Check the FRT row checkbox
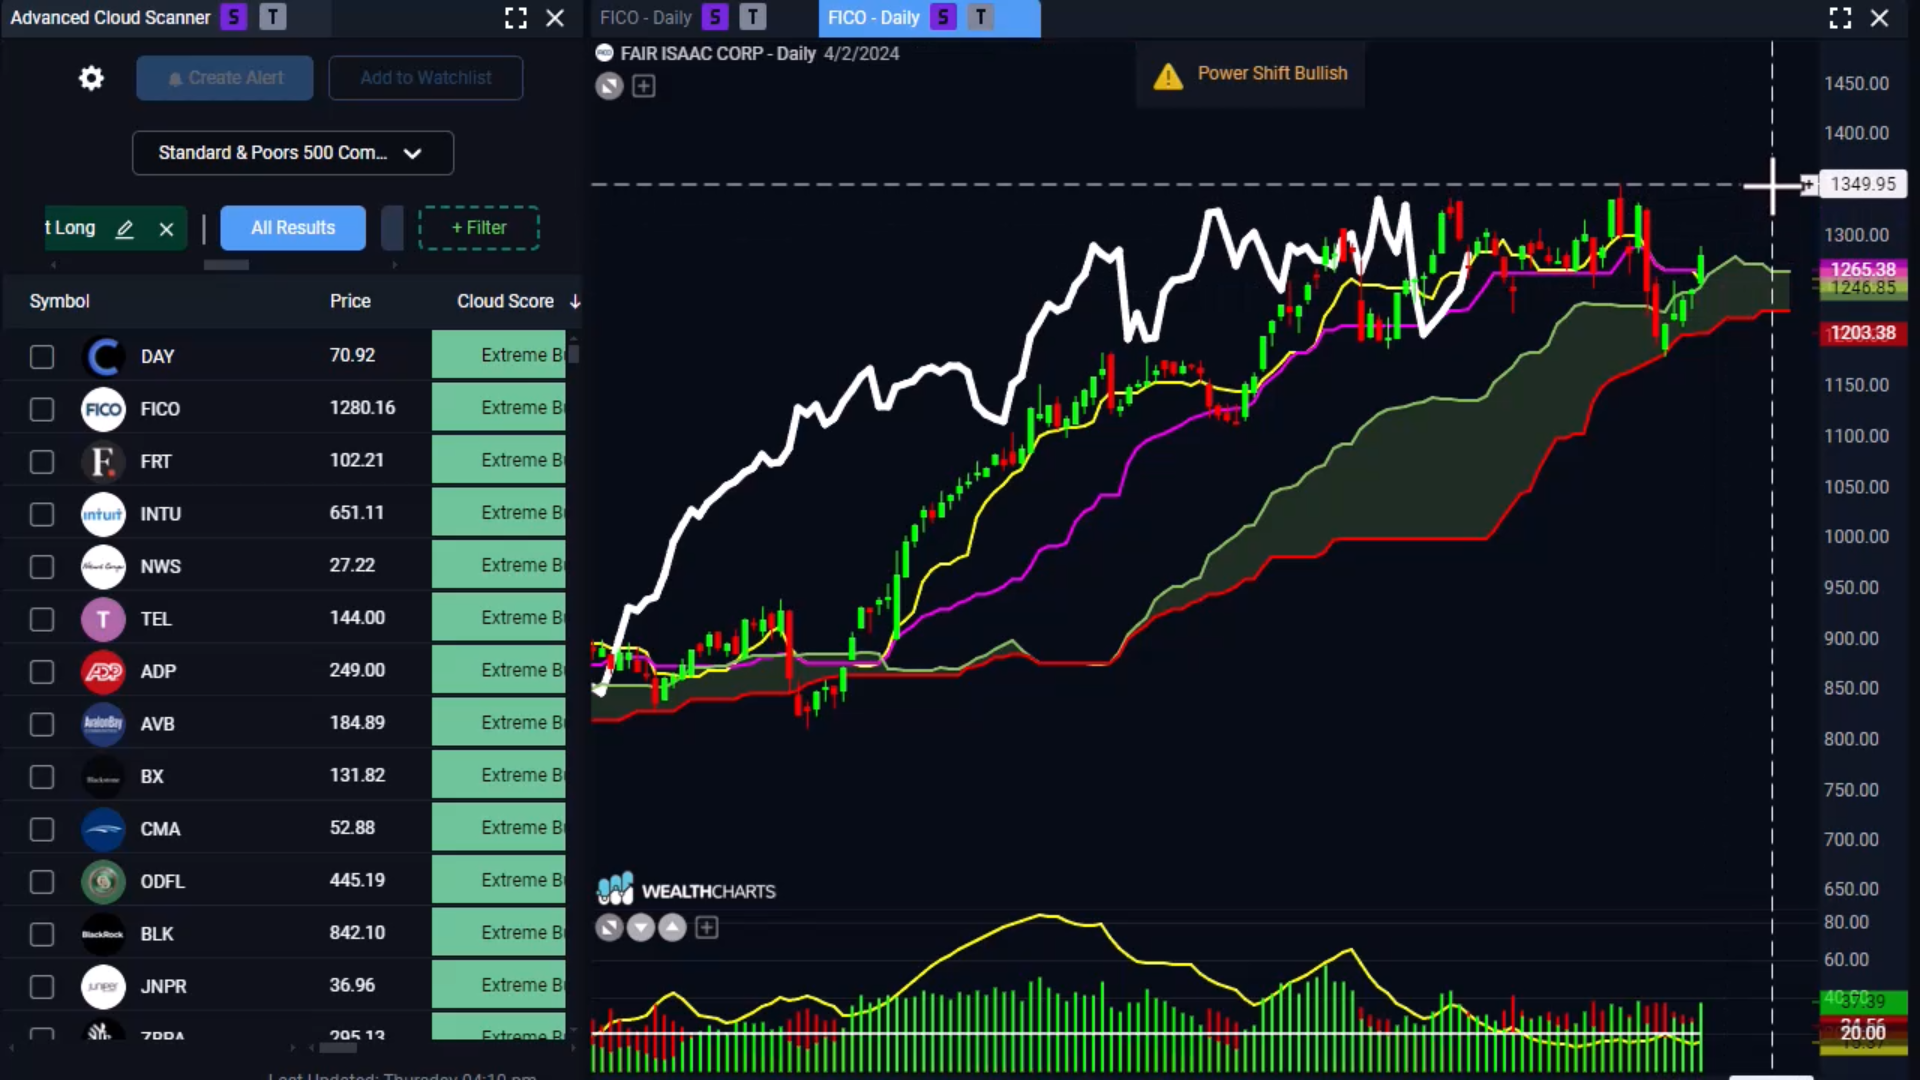The height and width of the screenshot is (1080, 1920). pos(42,462)
